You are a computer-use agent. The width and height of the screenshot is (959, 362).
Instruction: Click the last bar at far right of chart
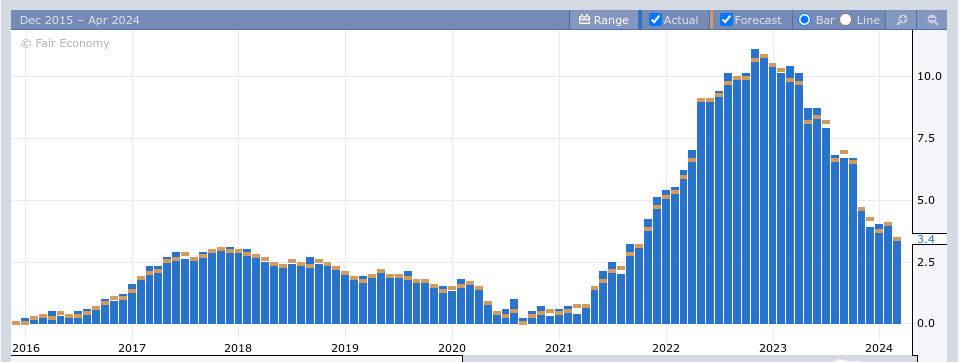pyautogui.click(x=897, y=281)
